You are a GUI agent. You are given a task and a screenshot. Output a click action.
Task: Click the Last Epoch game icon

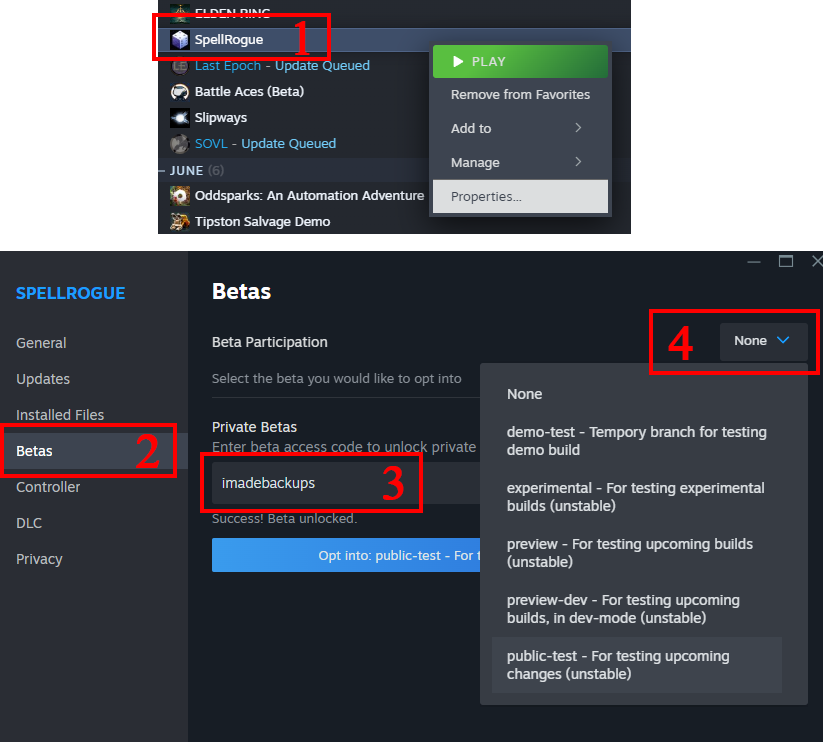tap(180, 66)
